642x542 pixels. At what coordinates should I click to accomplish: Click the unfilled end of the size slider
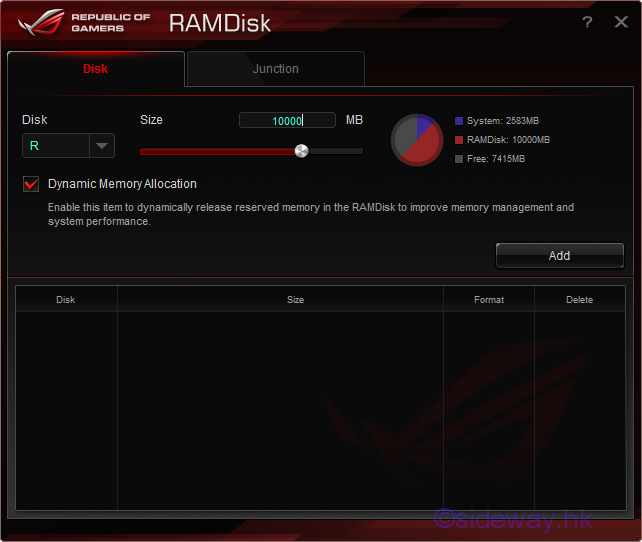[x=336, y=151]
